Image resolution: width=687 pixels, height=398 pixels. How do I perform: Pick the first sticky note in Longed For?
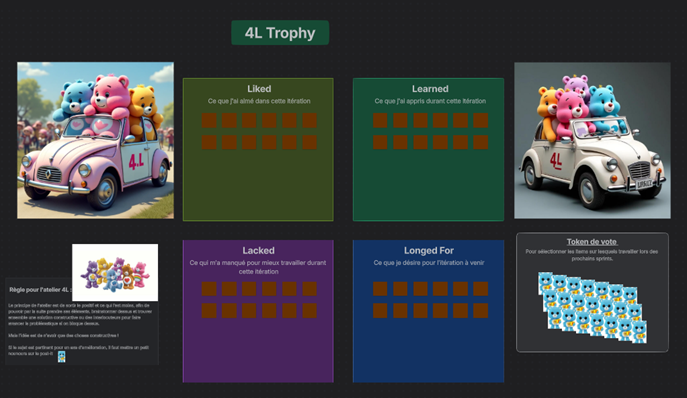point(380,289)
